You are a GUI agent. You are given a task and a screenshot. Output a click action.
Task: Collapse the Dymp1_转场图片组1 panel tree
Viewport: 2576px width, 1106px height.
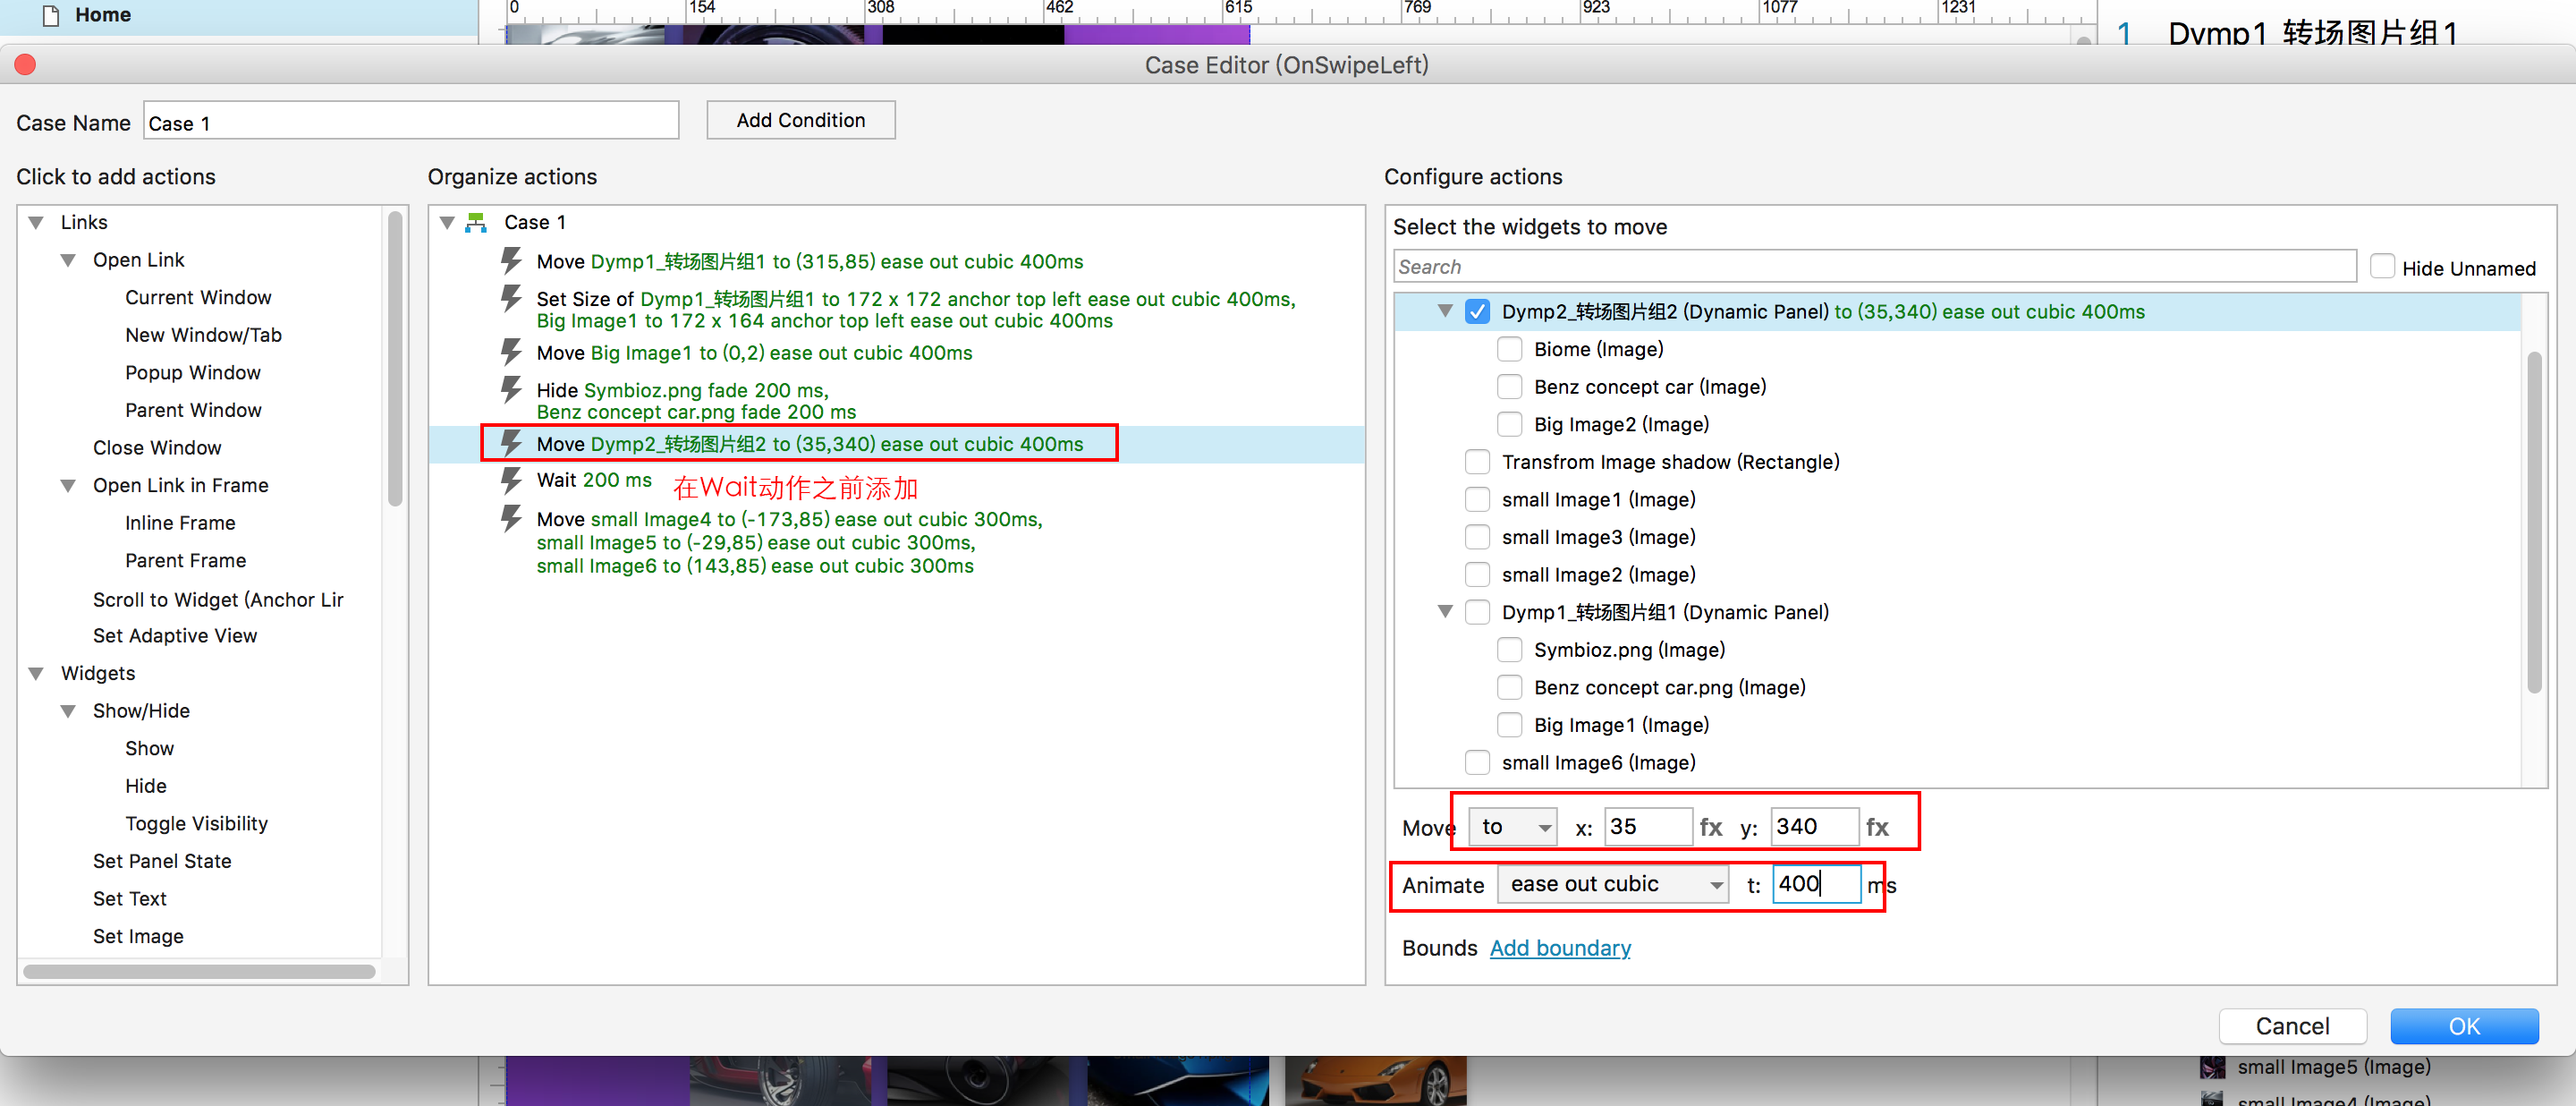1444,611
